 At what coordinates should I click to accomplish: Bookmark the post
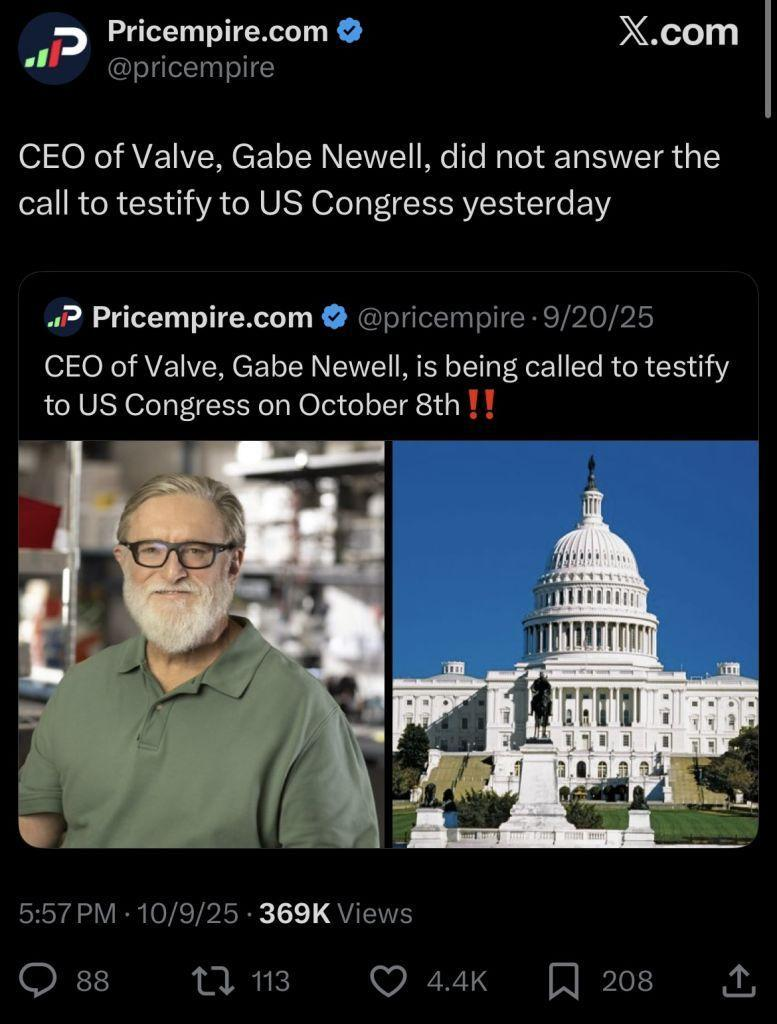[x=563, y=982]
